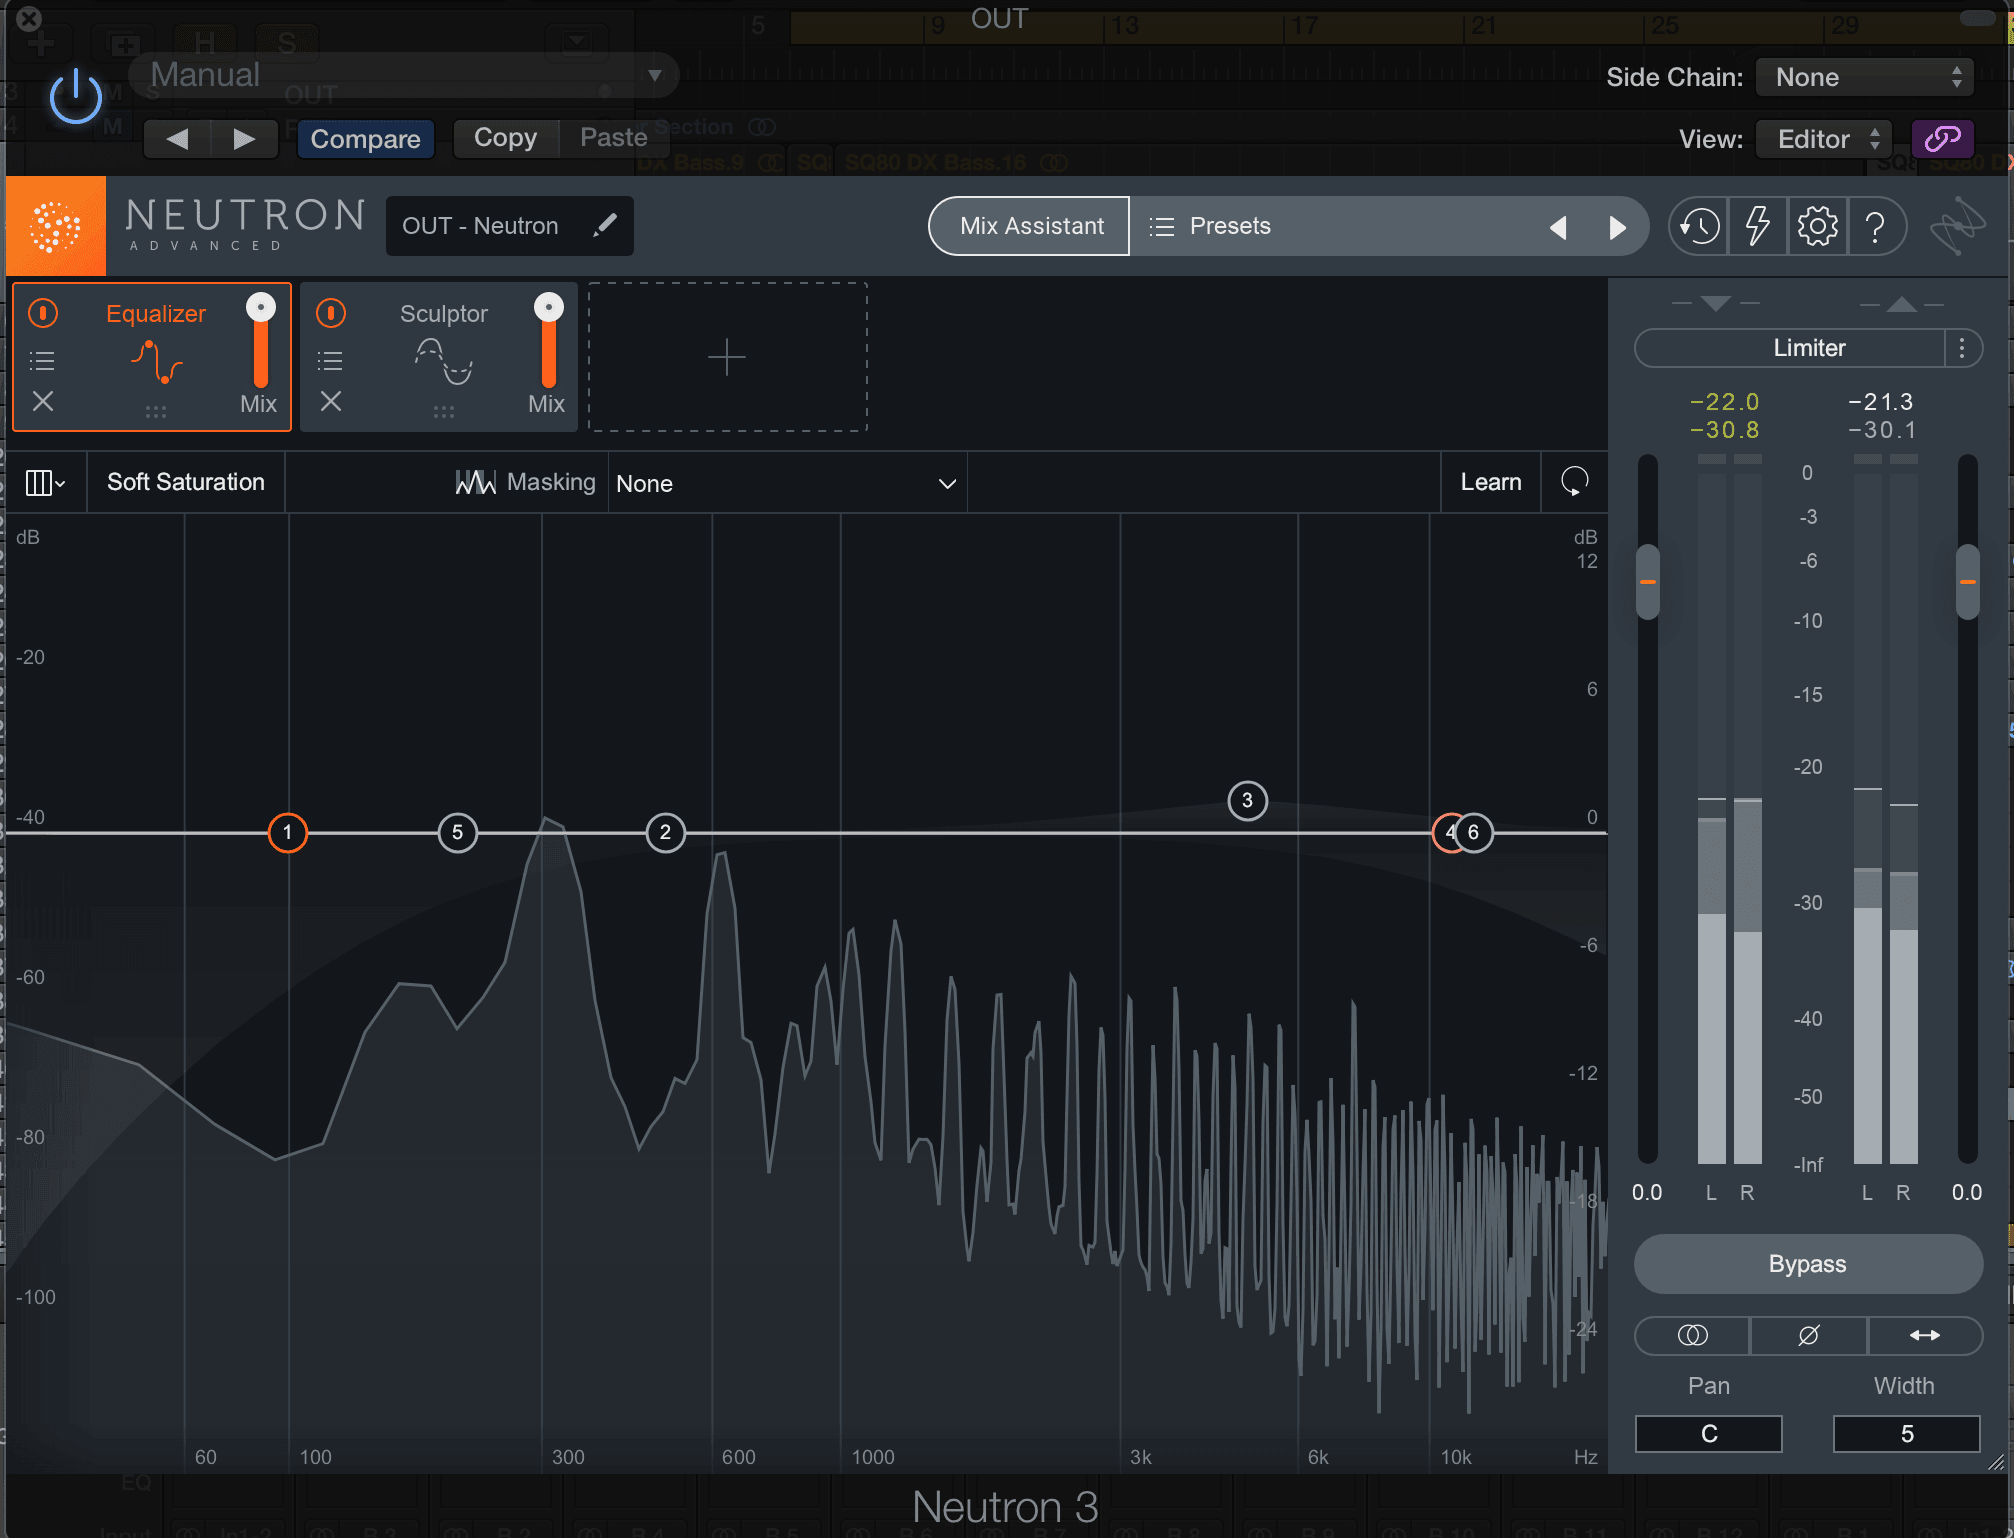Remove the Sculptor module with X
This screenshot has width=2014, height=1538.
point(331,401)
